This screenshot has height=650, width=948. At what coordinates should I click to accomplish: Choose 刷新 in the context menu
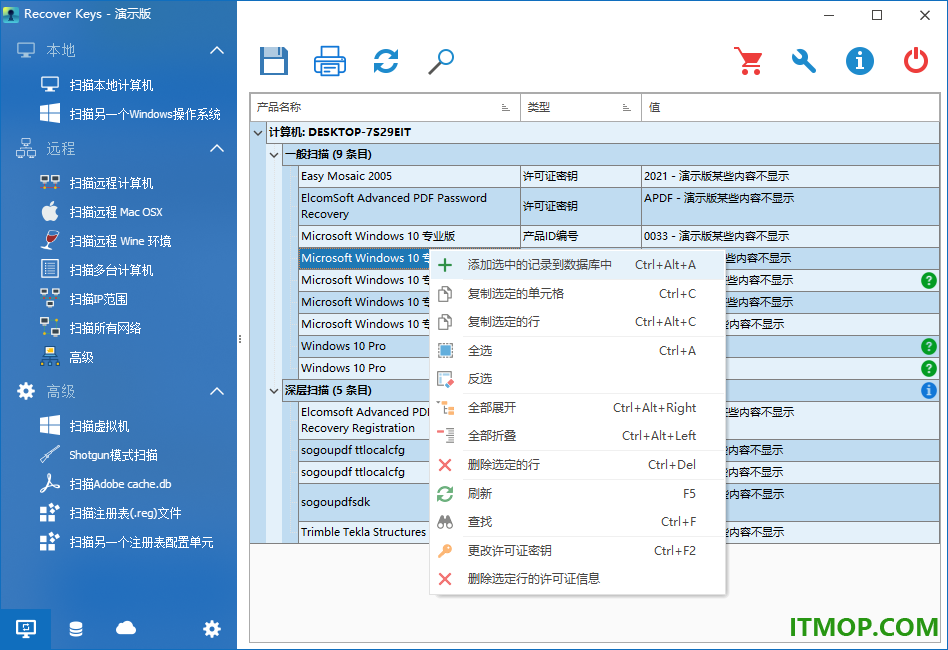click(577, 493)
